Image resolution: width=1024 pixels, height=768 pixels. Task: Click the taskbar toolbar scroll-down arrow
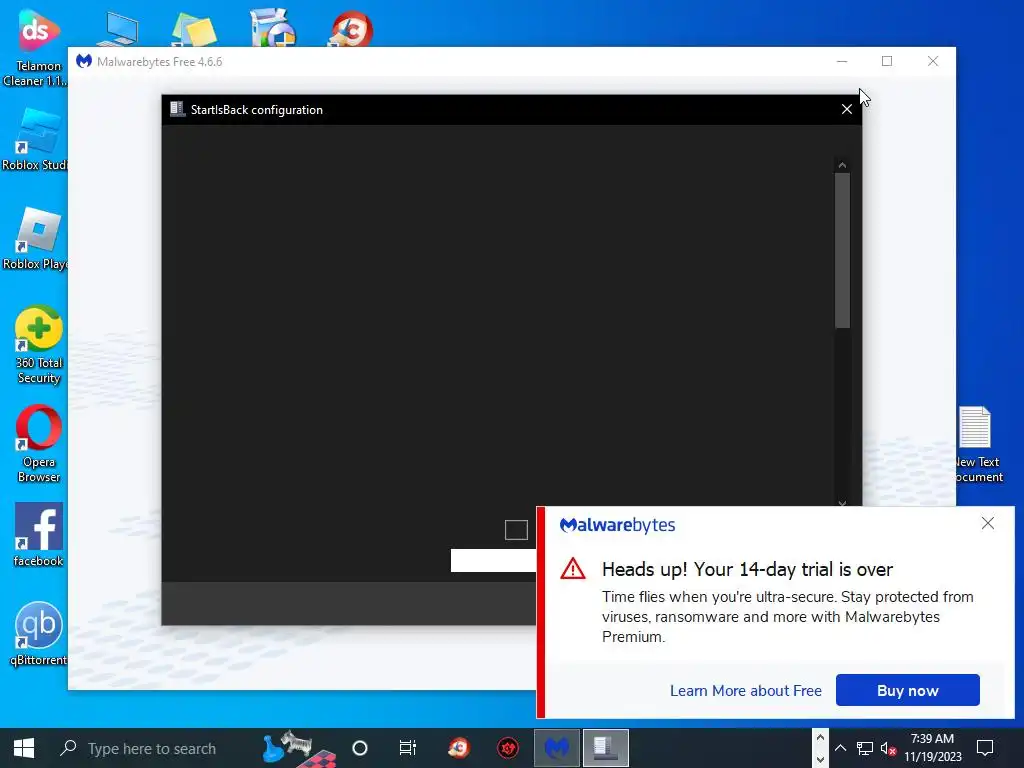pyautogui.click(x=820, y=759)
